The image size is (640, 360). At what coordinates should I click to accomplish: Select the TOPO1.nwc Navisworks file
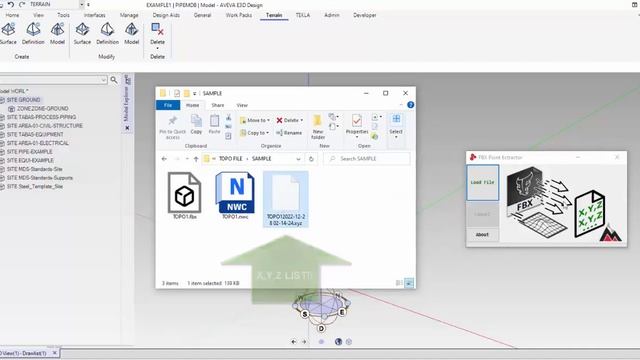[236, 196]
